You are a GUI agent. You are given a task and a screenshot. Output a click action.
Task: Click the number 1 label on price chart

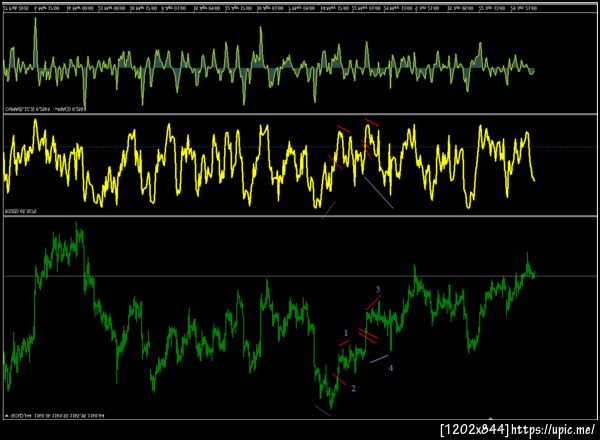point(346,333)
